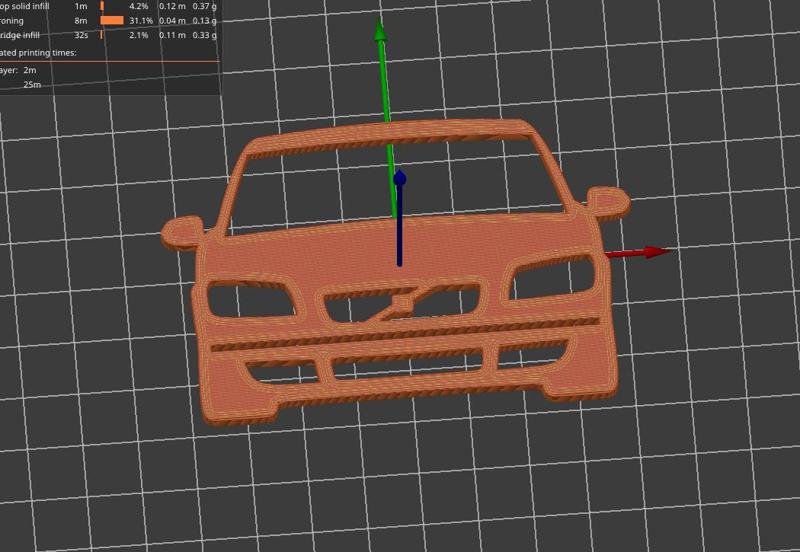
Task: Click the first layer '2m' time value
Action: [30, 70]
